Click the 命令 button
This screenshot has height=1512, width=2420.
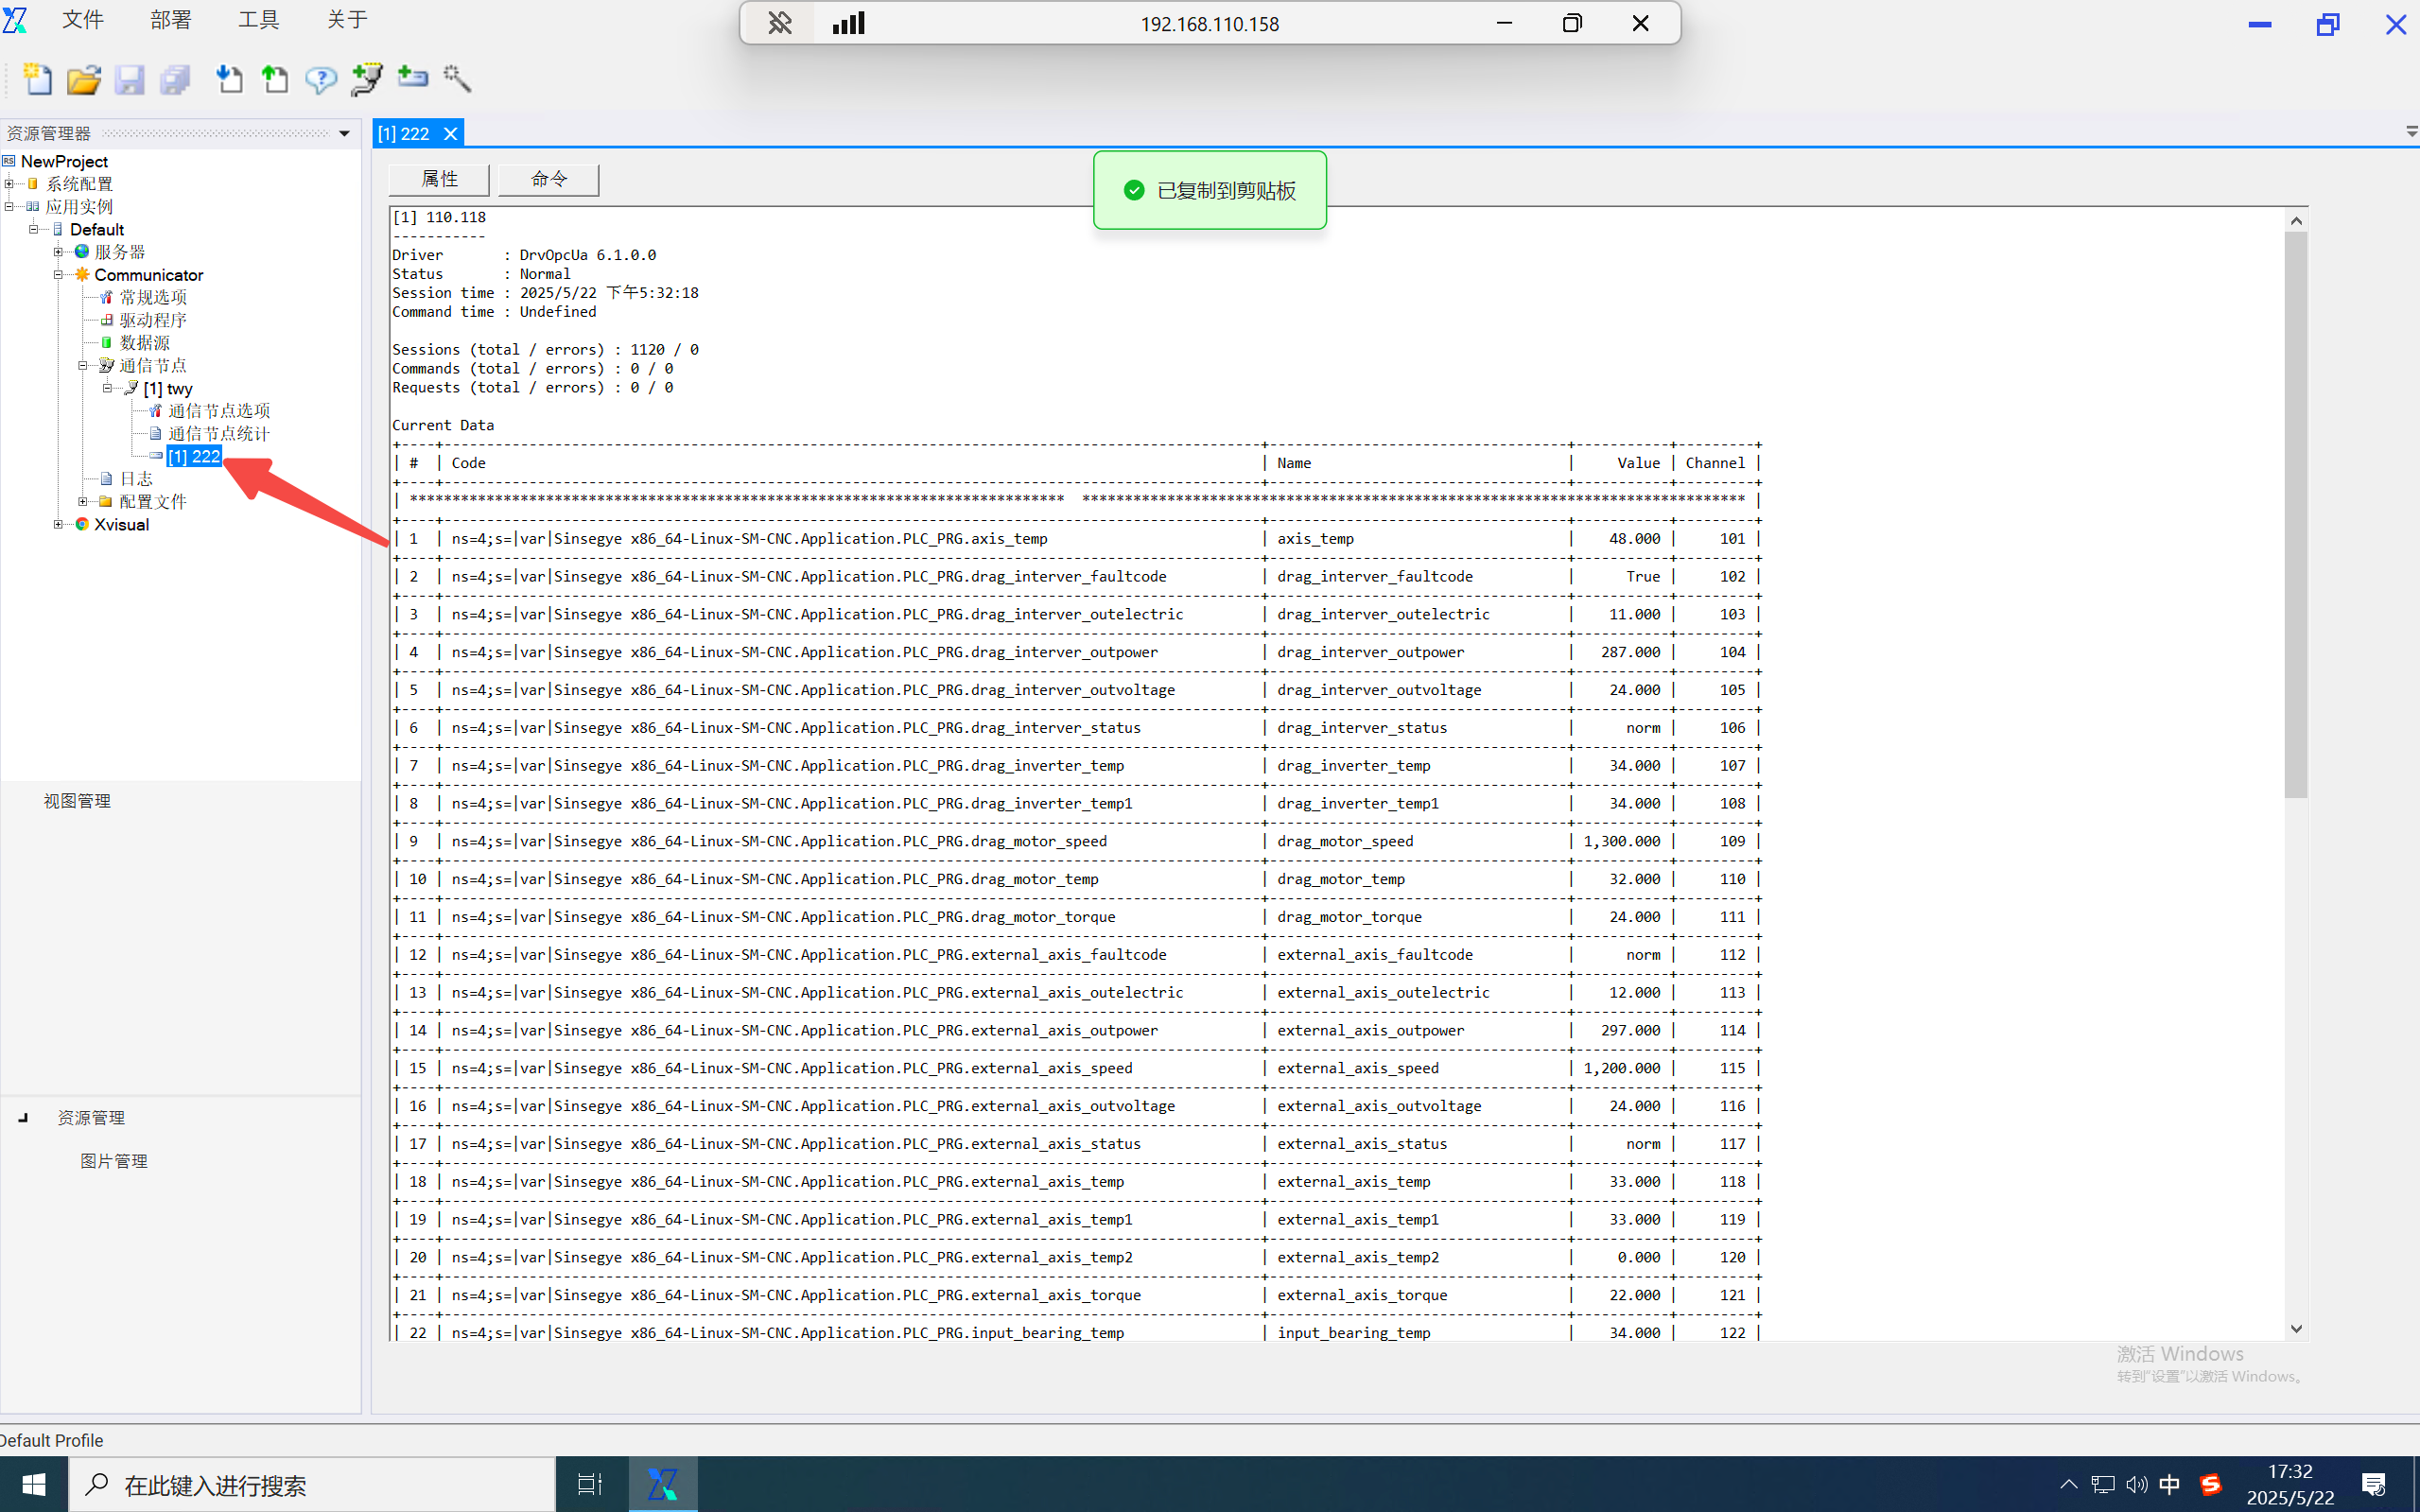tap(548, 179)
